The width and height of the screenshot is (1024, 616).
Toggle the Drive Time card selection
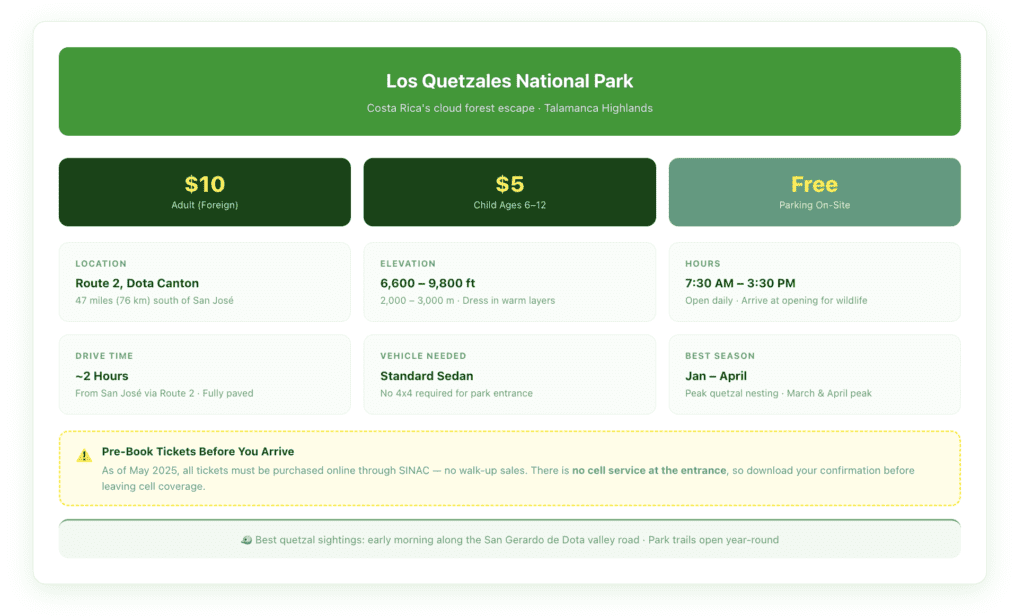[205, 374]
